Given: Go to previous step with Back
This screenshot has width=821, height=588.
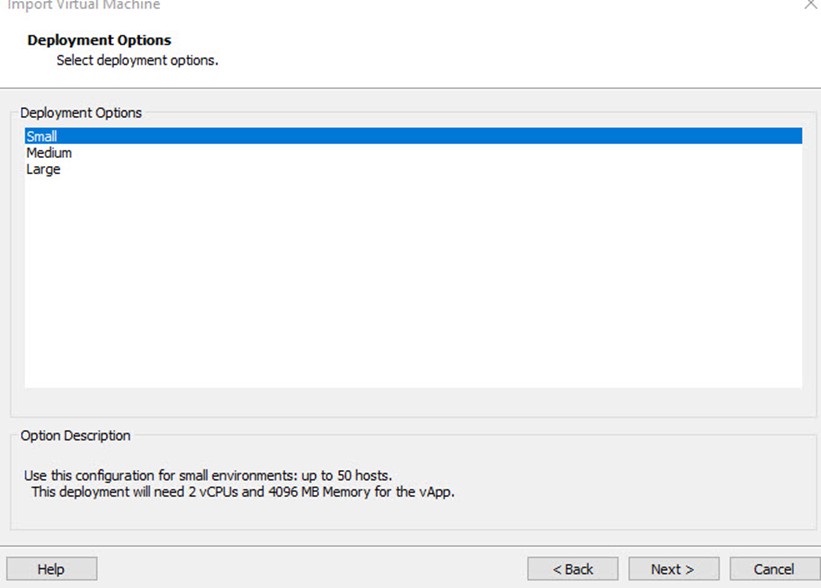Looking at the screenshot, I should coord(573,569).
